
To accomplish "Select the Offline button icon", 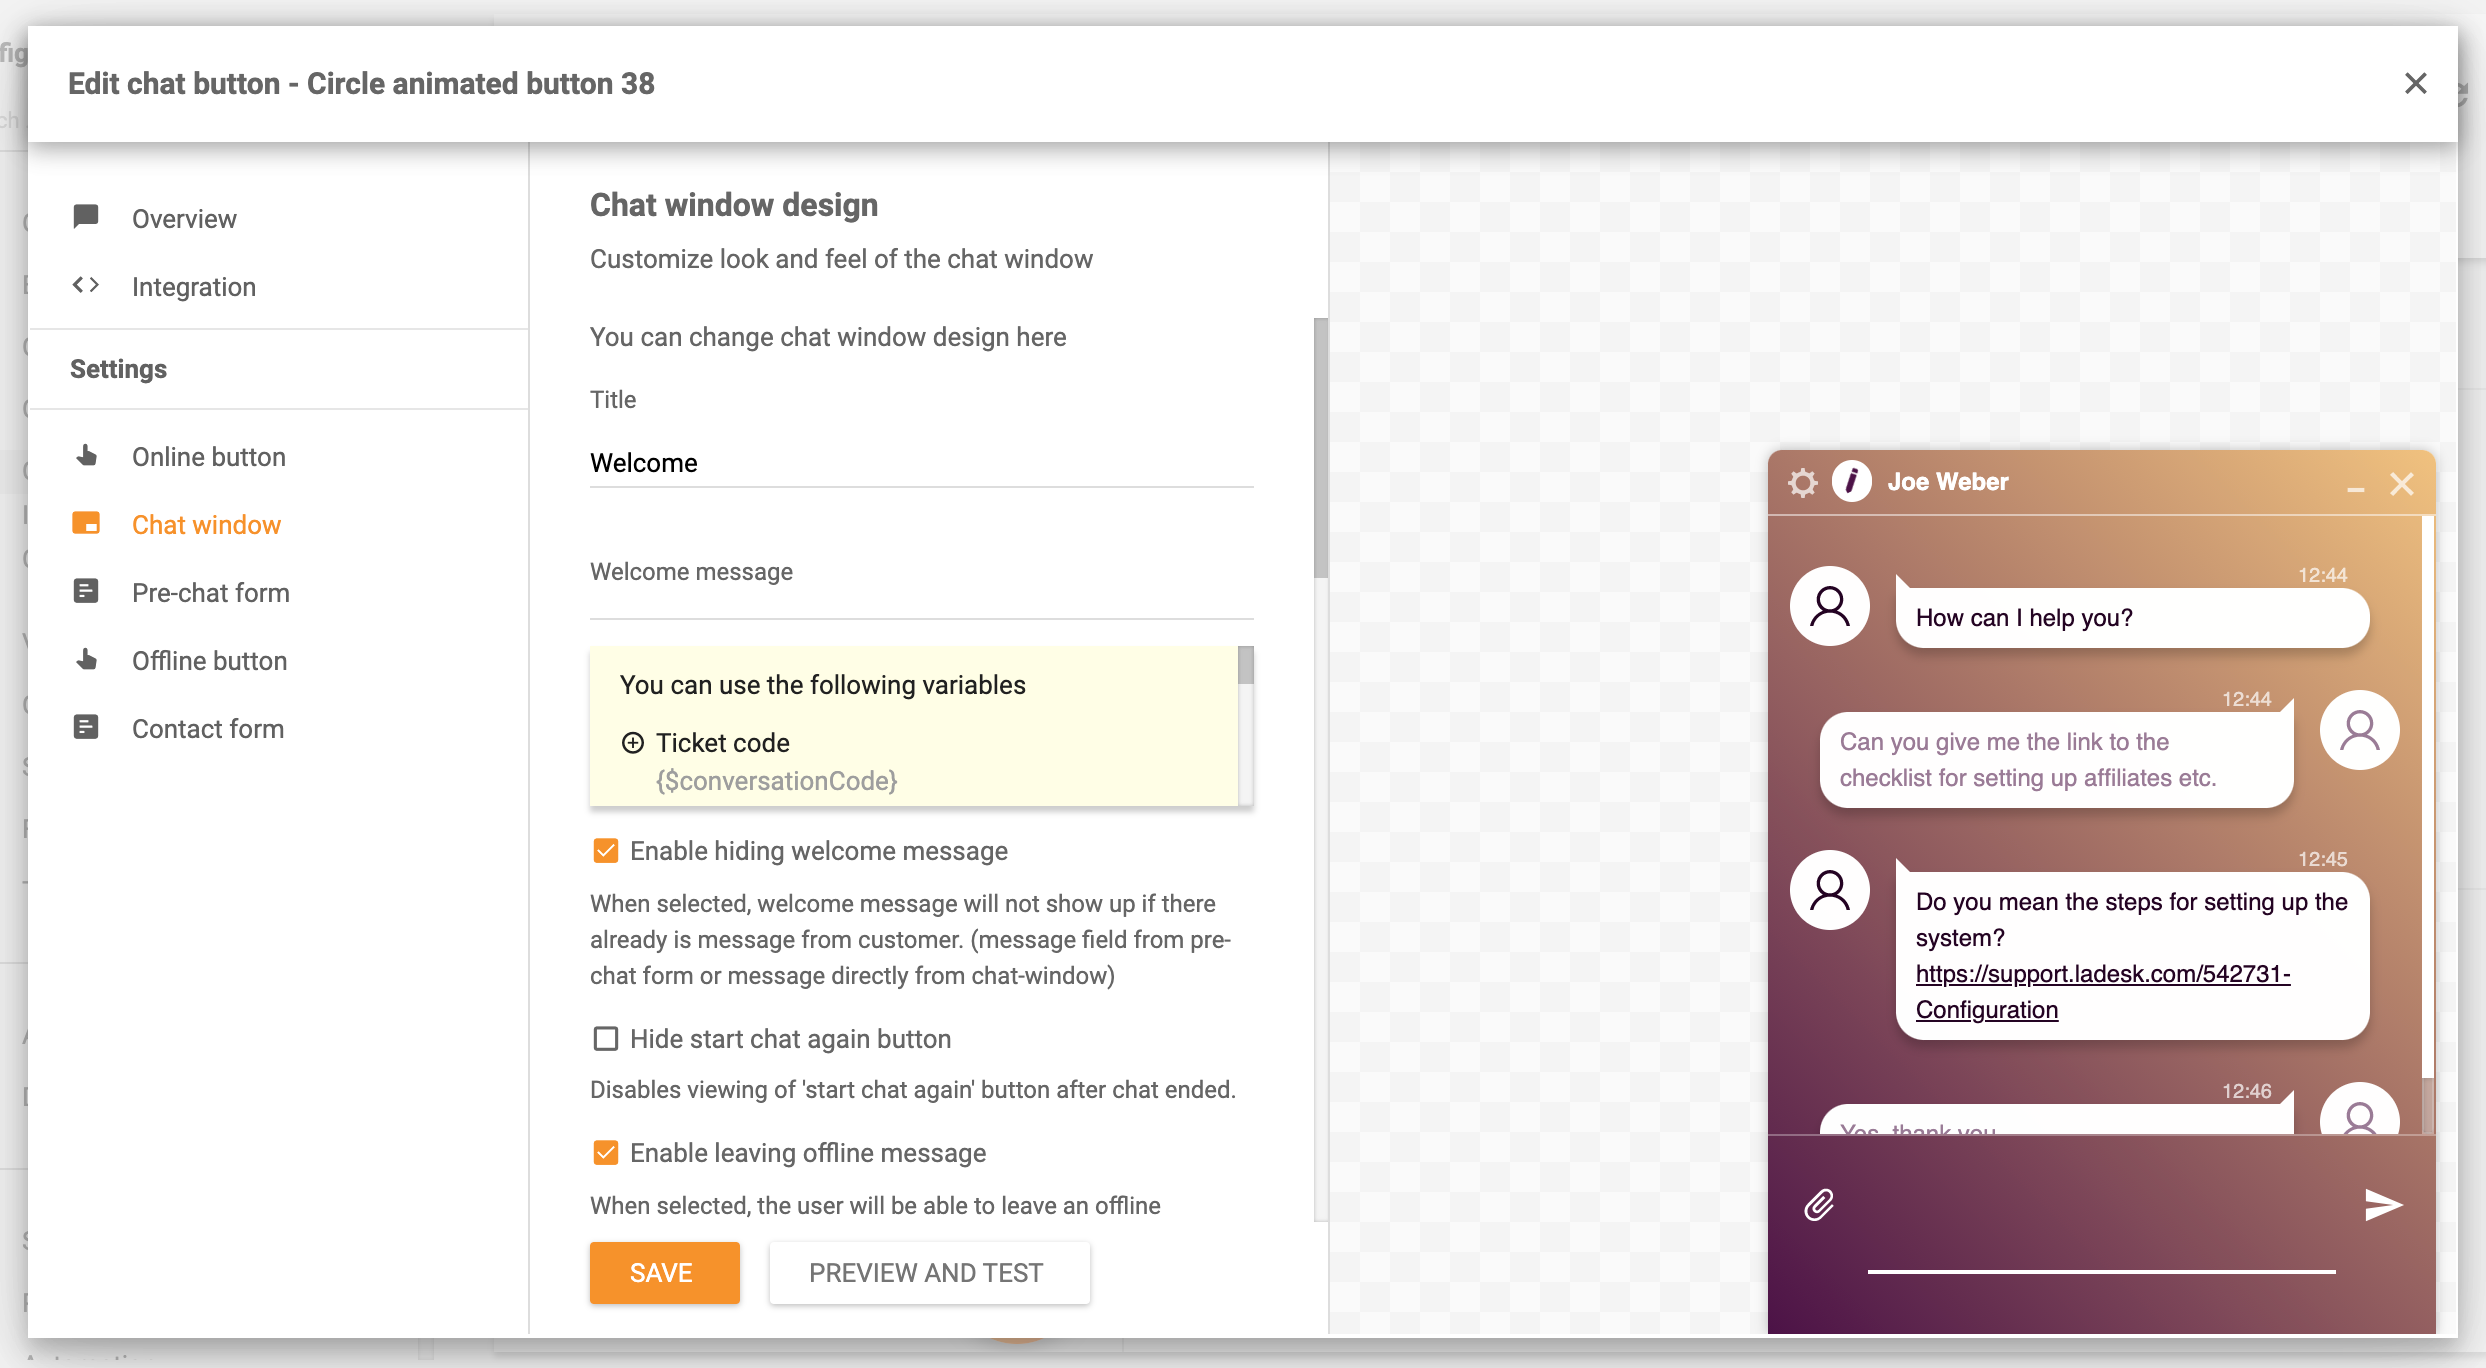I will [x=86, y=660].
